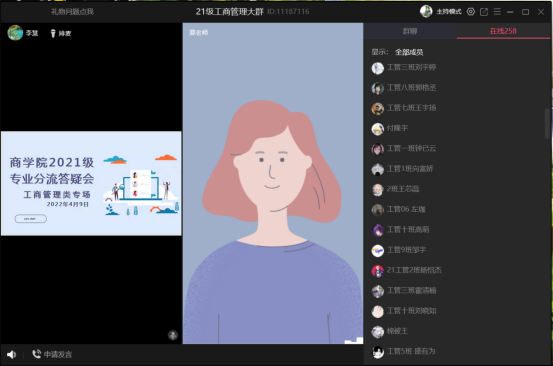The width and height of the screenshot is (553, 366).
Task: Mute the speaker volume icon at bottom left
Action: [11, 354]
